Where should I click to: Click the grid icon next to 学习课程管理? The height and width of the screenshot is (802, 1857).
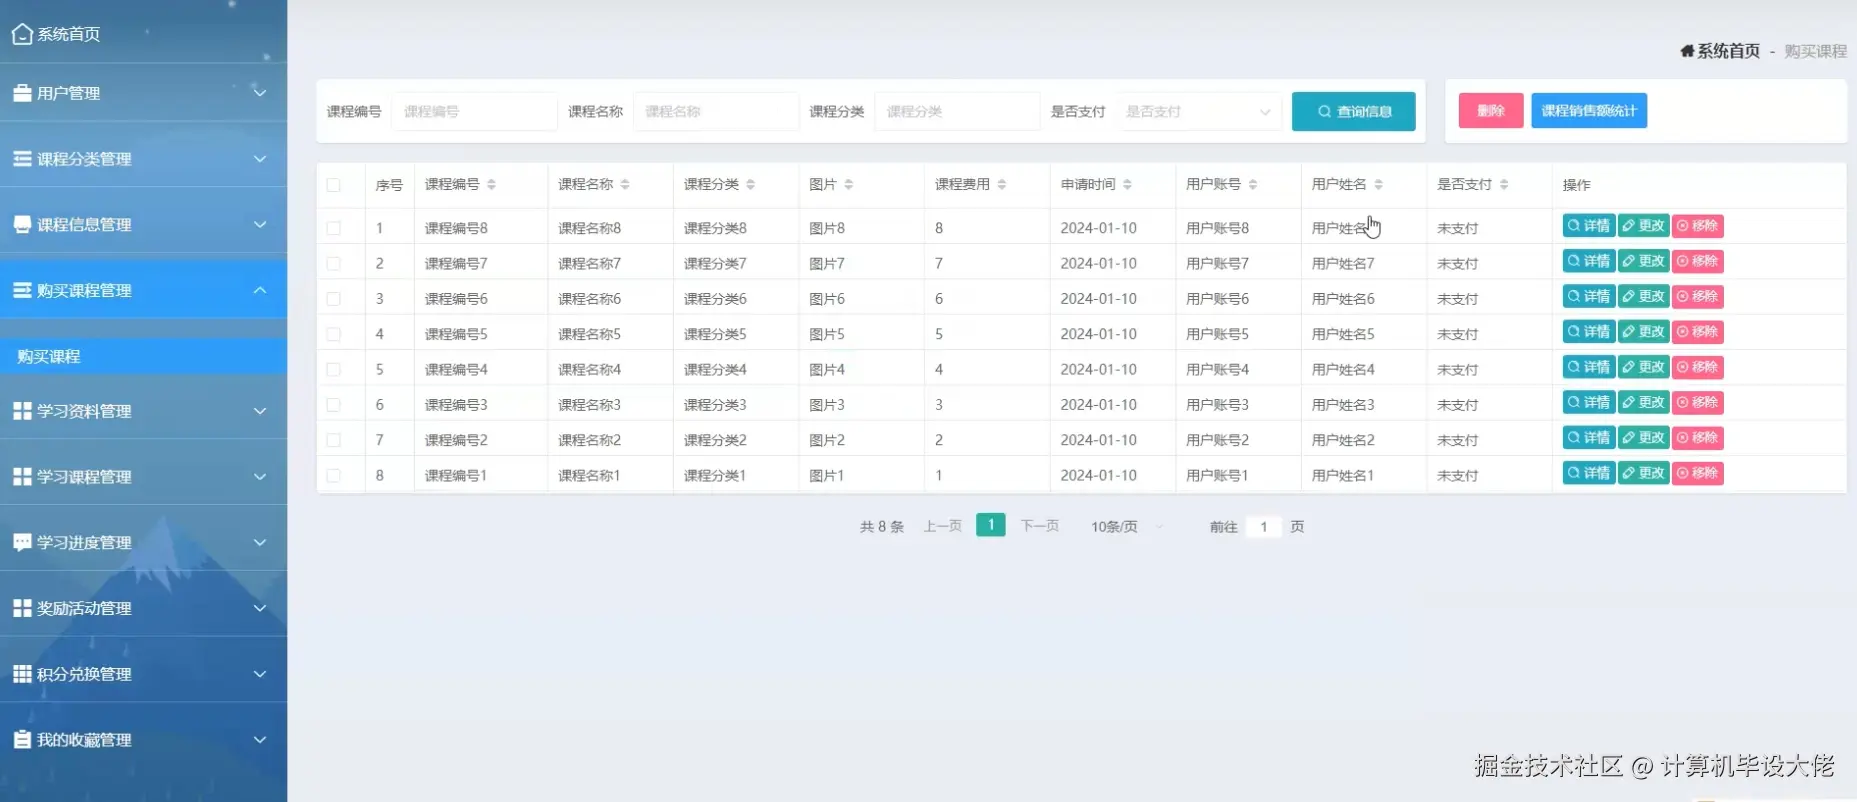coord(22,477)
